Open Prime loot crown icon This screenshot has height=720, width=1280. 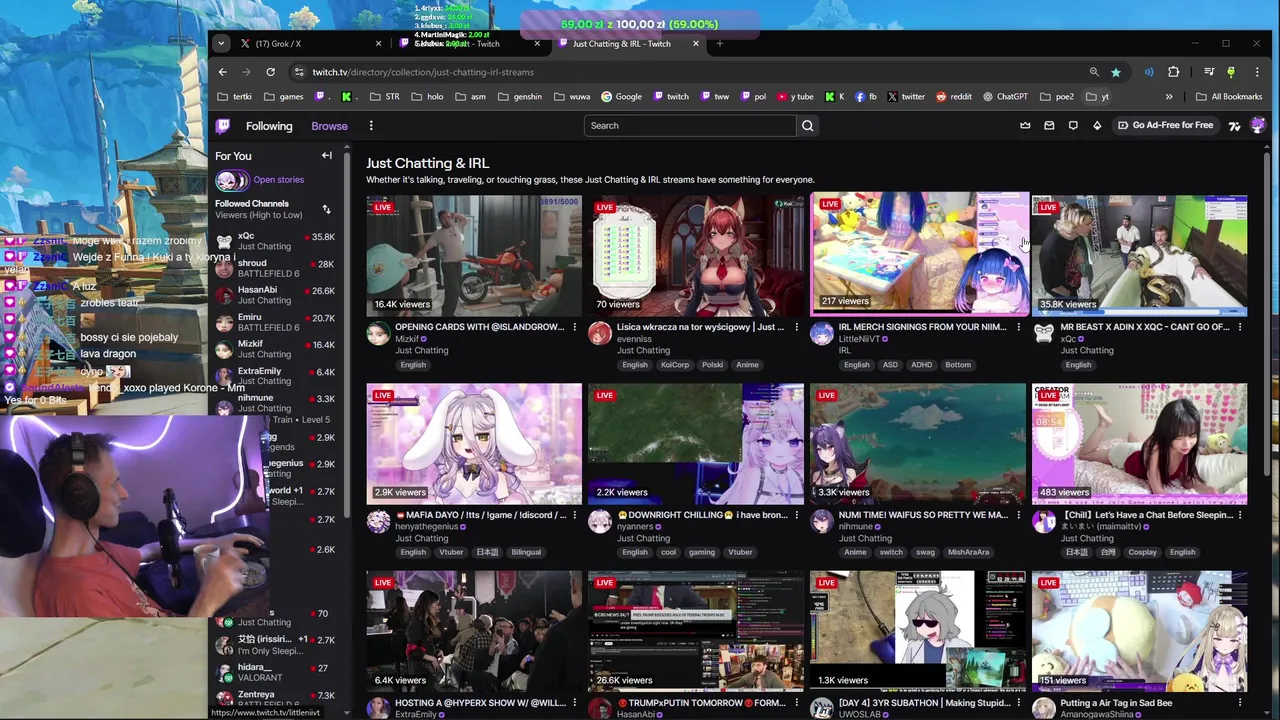click(1025, 125)
